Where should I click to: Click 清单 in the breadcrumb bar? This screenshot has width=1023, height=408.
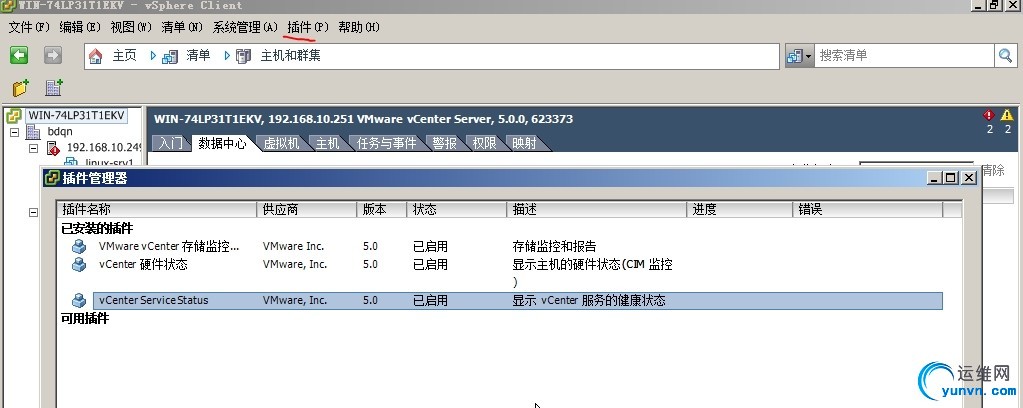(198, 56)
